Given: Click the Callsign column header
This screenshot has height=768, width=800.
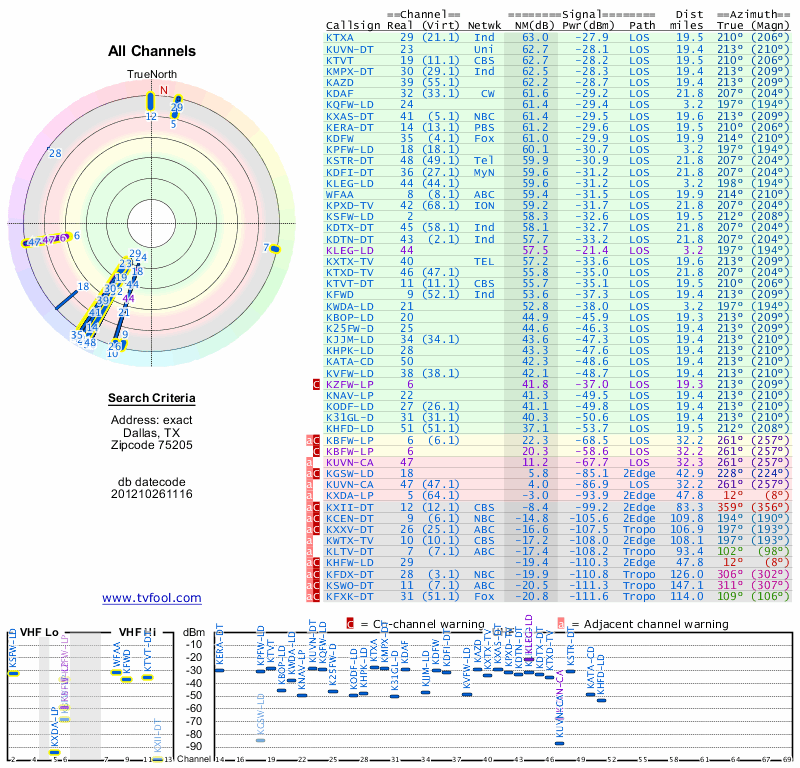Looking at the screenshot, I should pyautogui.click(x=353, y=26).
